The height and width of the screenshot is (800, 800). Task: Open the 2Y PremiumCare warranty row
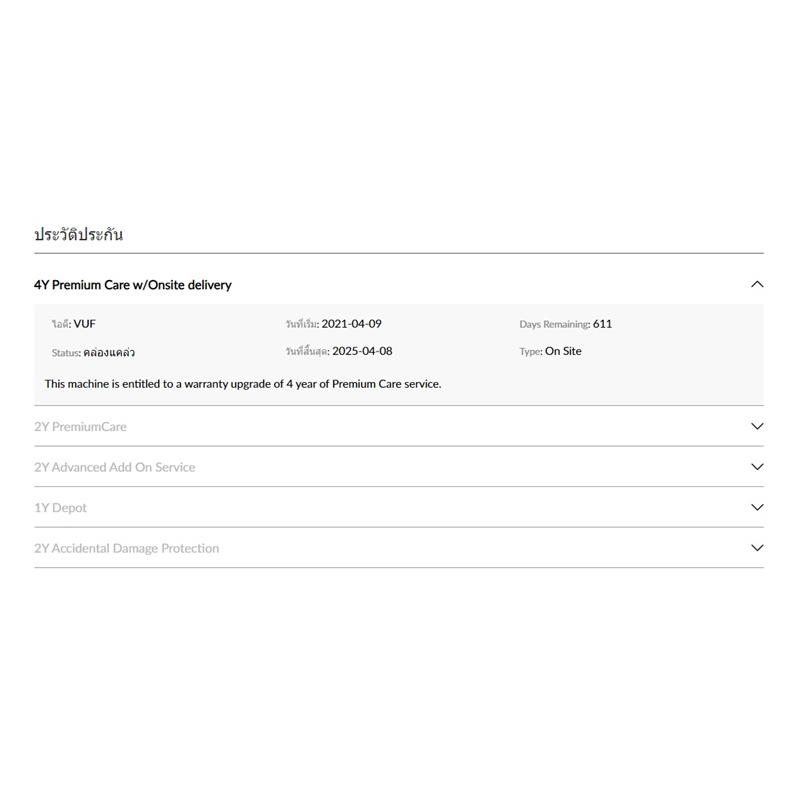[80, 427]
